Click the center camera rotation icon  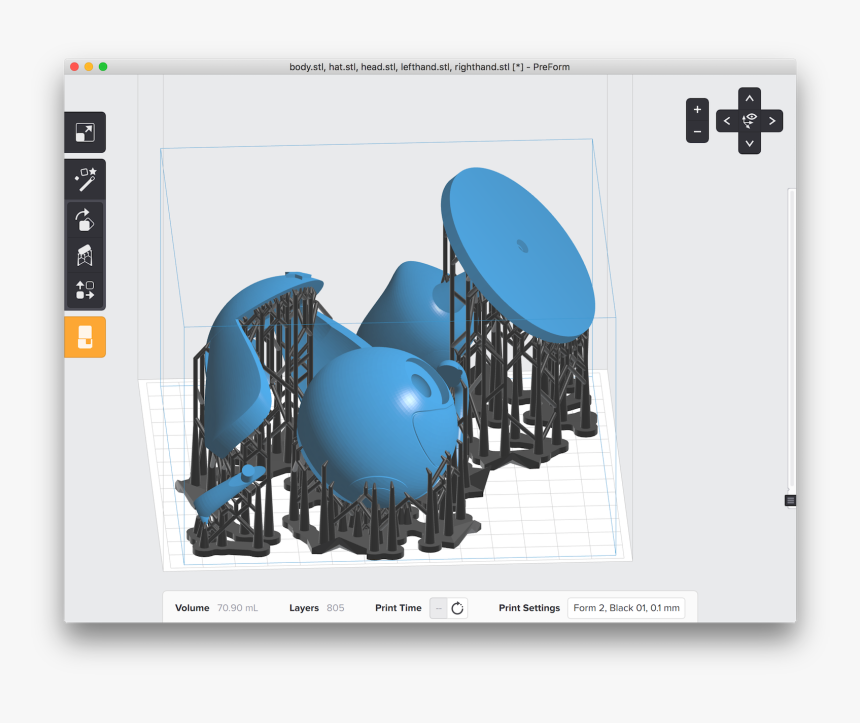(x=749, y=120)
